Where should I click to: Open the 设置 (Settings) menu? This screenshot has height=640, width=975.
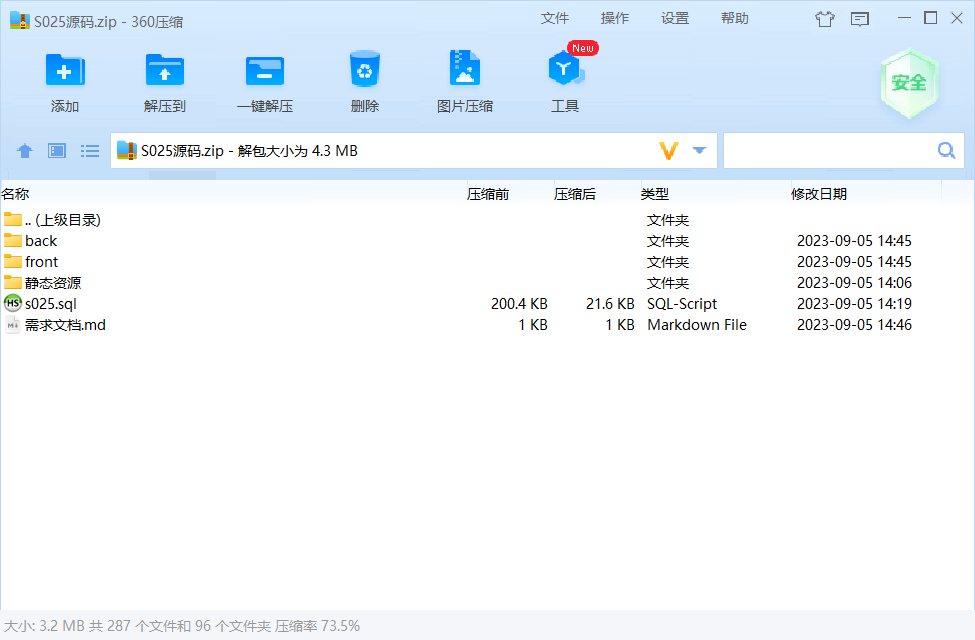point(674,18)
